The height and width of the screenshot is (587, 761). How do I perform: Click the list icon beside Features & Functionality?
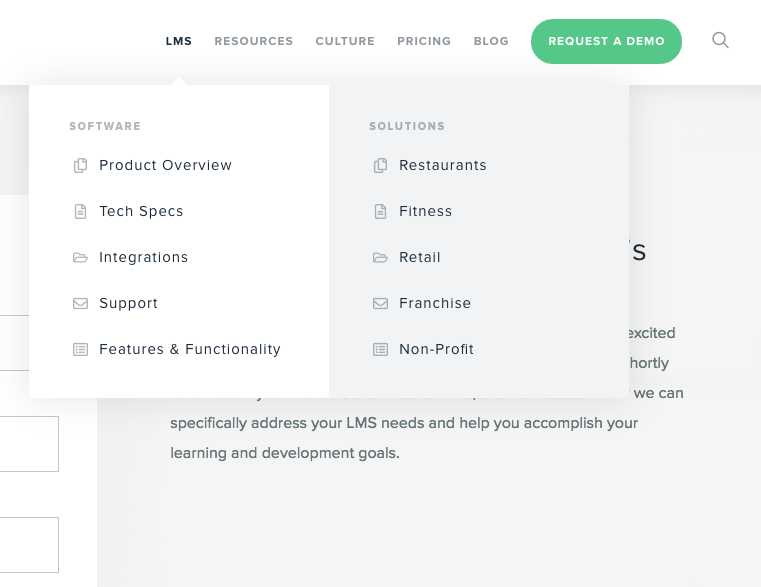81,350
